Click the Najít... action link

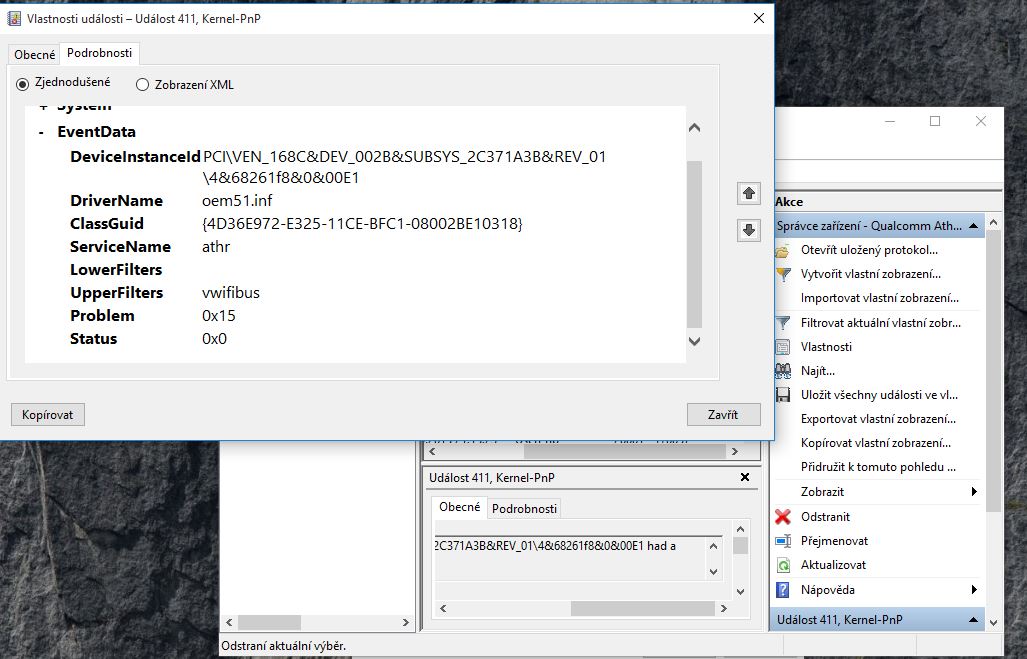point(817,371)
